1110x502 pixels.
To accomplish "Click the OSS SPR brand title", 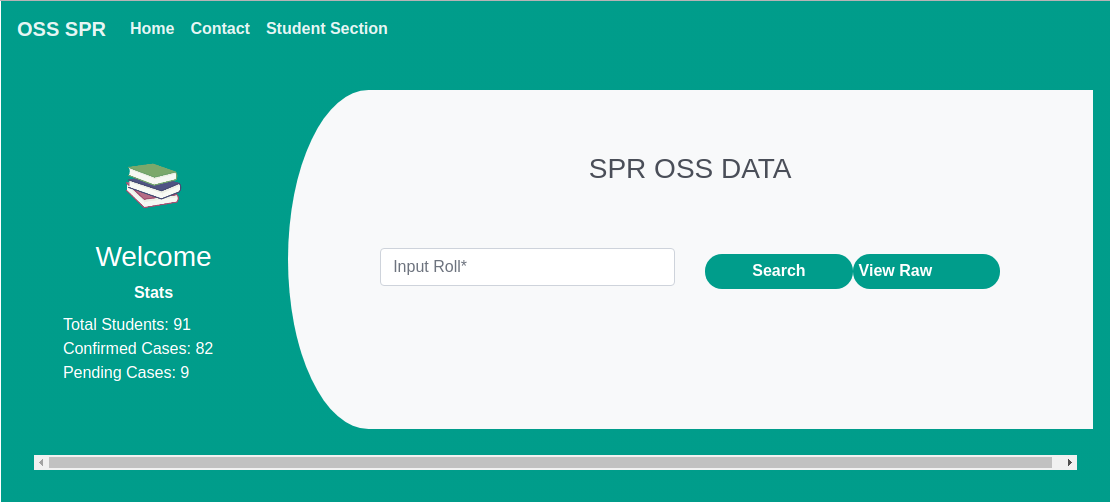I will pos(61,29).
